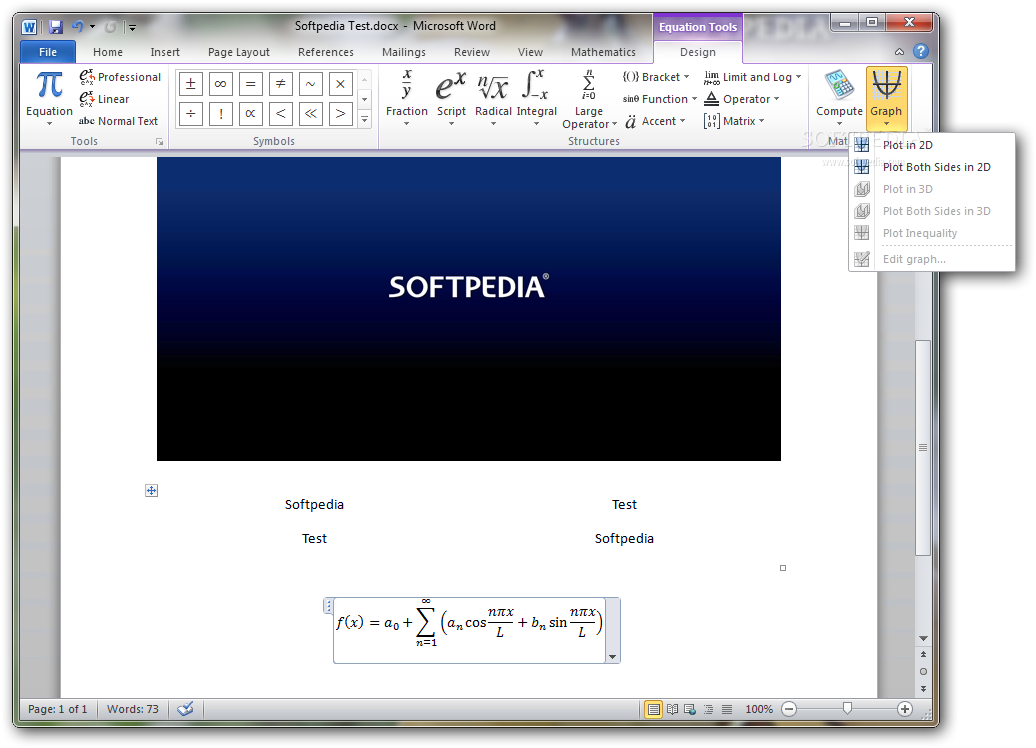The image size is (1036, 748).
Task: Insert the division sign symbol
Action: [x=190, y=114]
